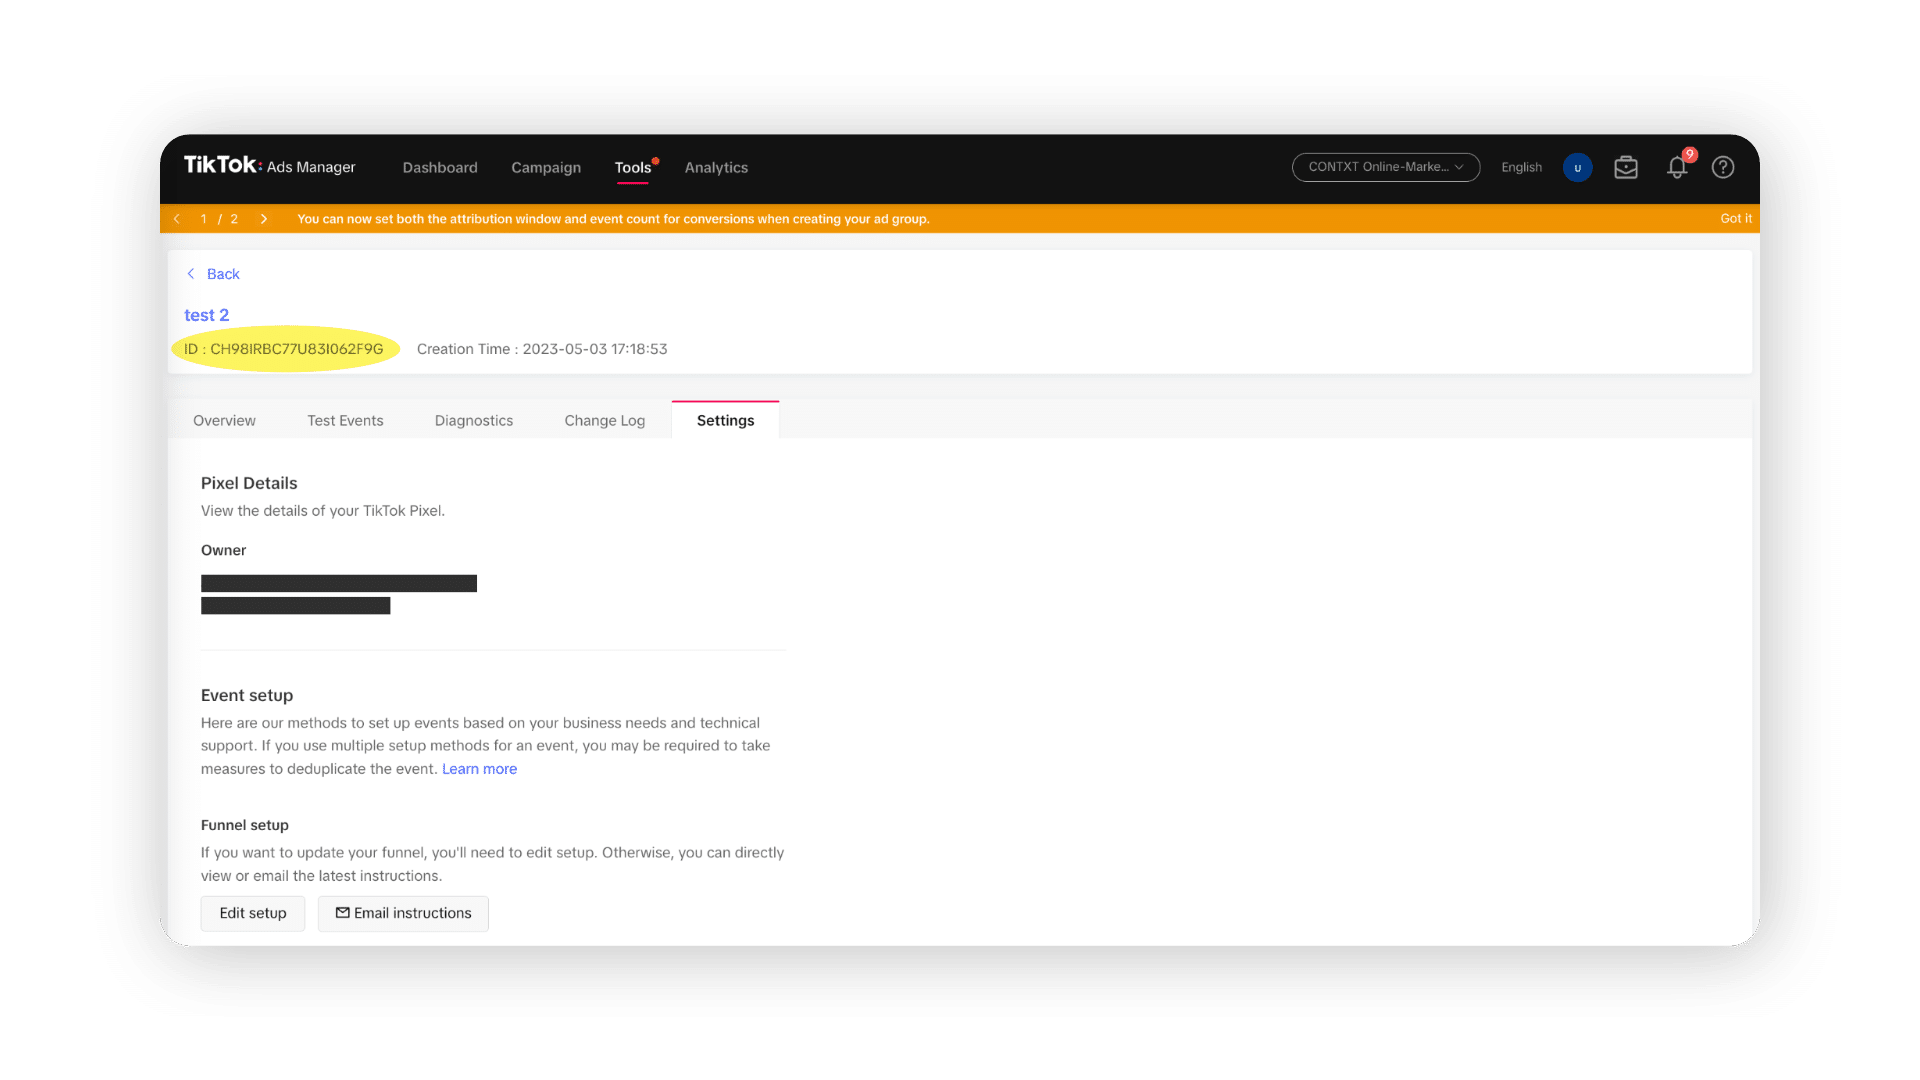The image size is (1920, 1080).
Task: Dismiss banner with Got it
Action: [x=1735, y=219]
